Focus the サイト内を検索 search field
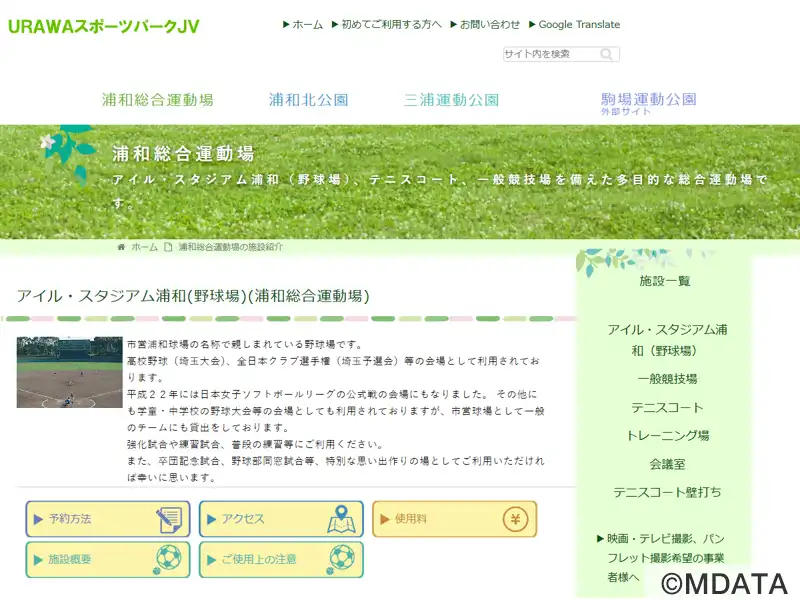 [550, 54]
